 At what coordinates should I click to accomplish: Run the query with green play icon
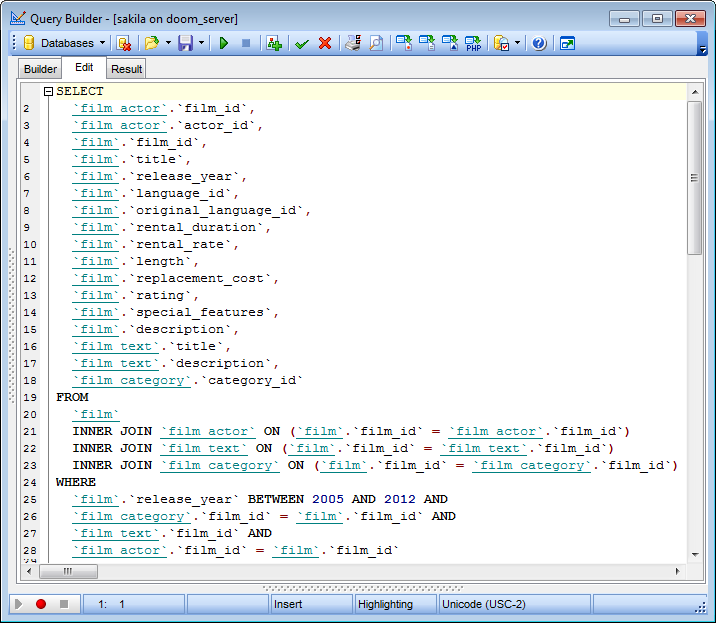pyautogui.click(x=224, y=43)
